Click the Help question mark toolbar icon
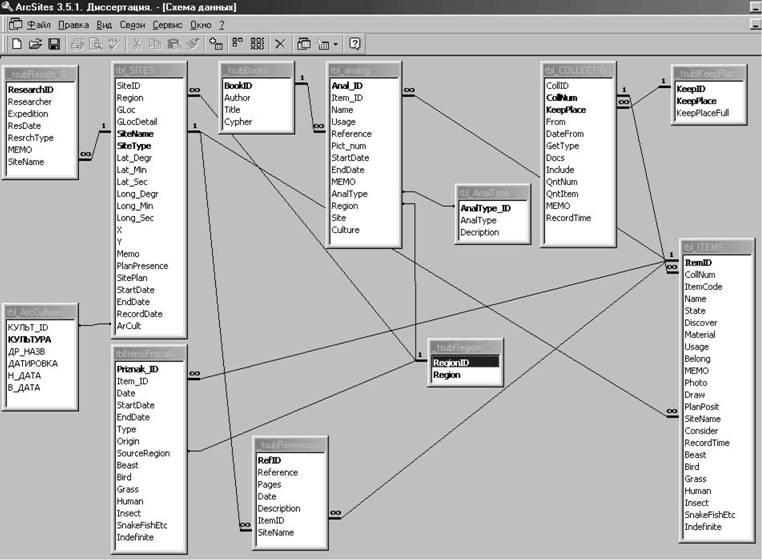Image resolution: width=762 pixels, height=560 pixels. [x=355, y=44]
